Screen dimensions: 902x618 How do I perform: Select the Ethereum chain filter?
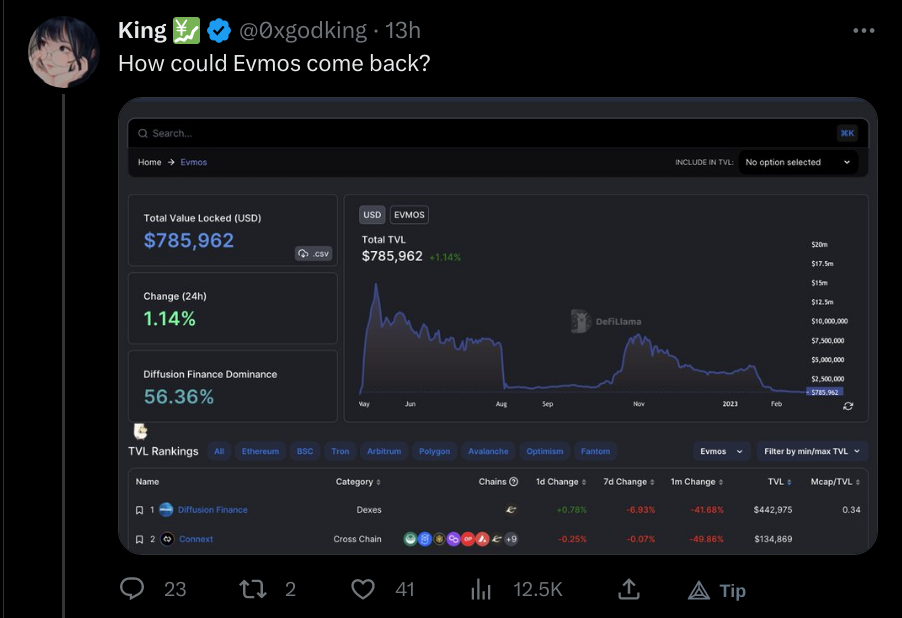[260, 451]
